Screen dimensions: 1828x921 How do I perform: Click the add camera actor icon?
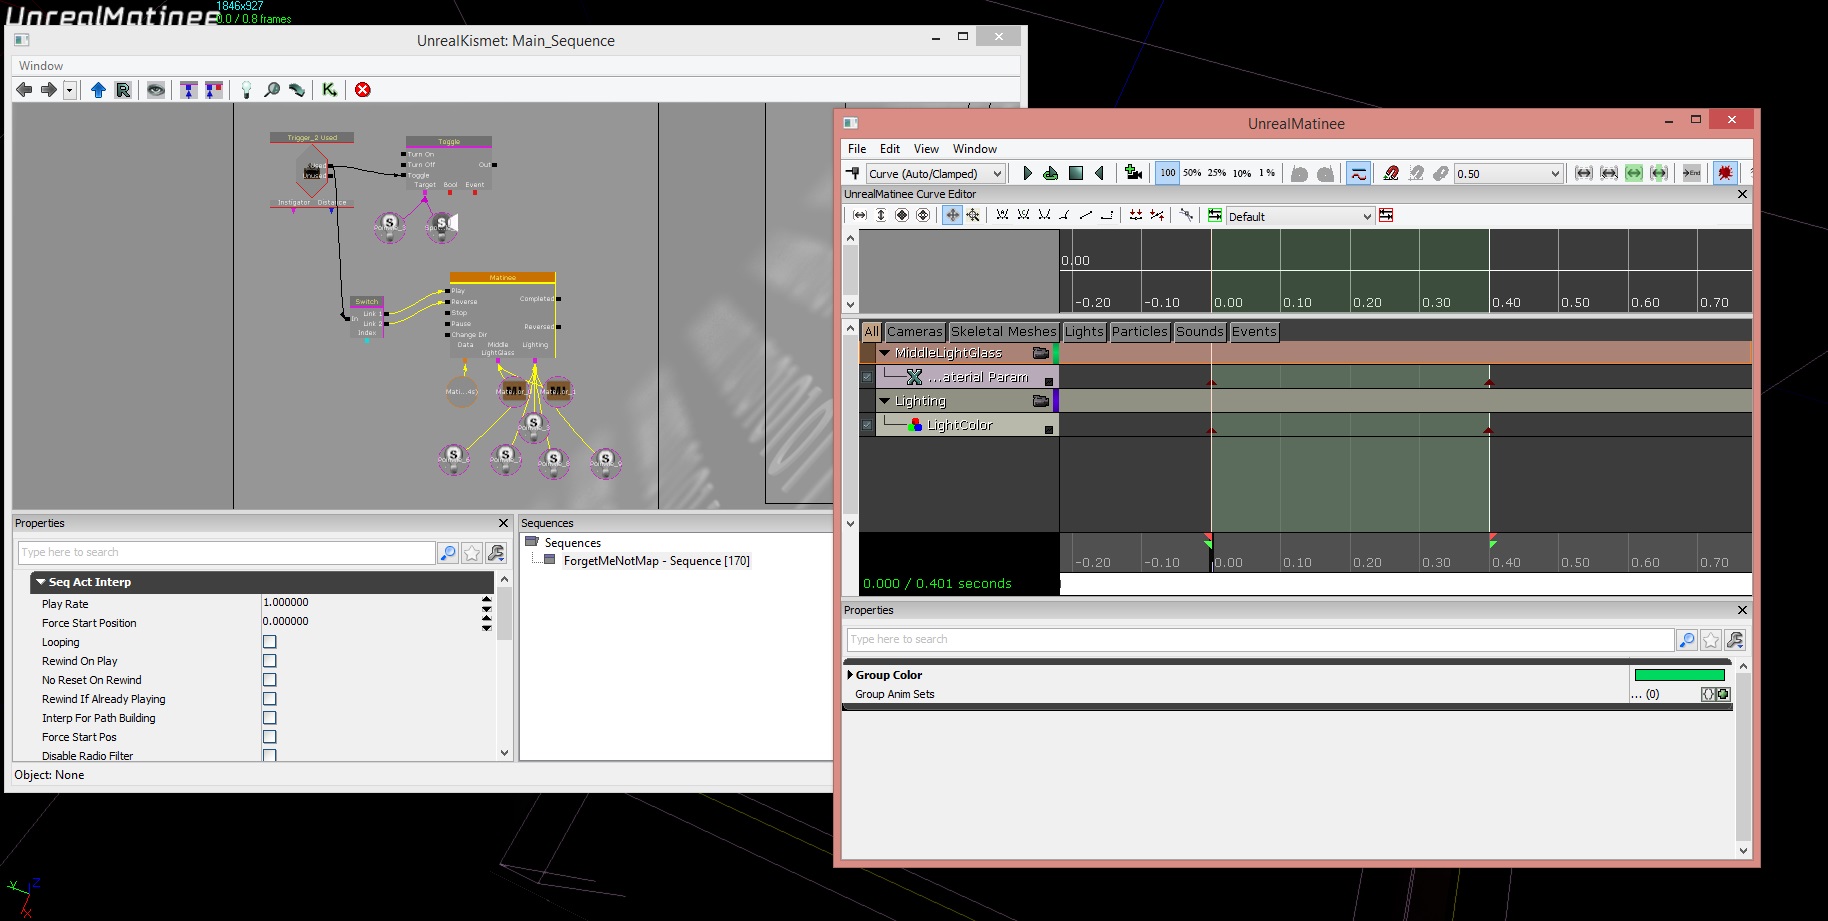1133,173
